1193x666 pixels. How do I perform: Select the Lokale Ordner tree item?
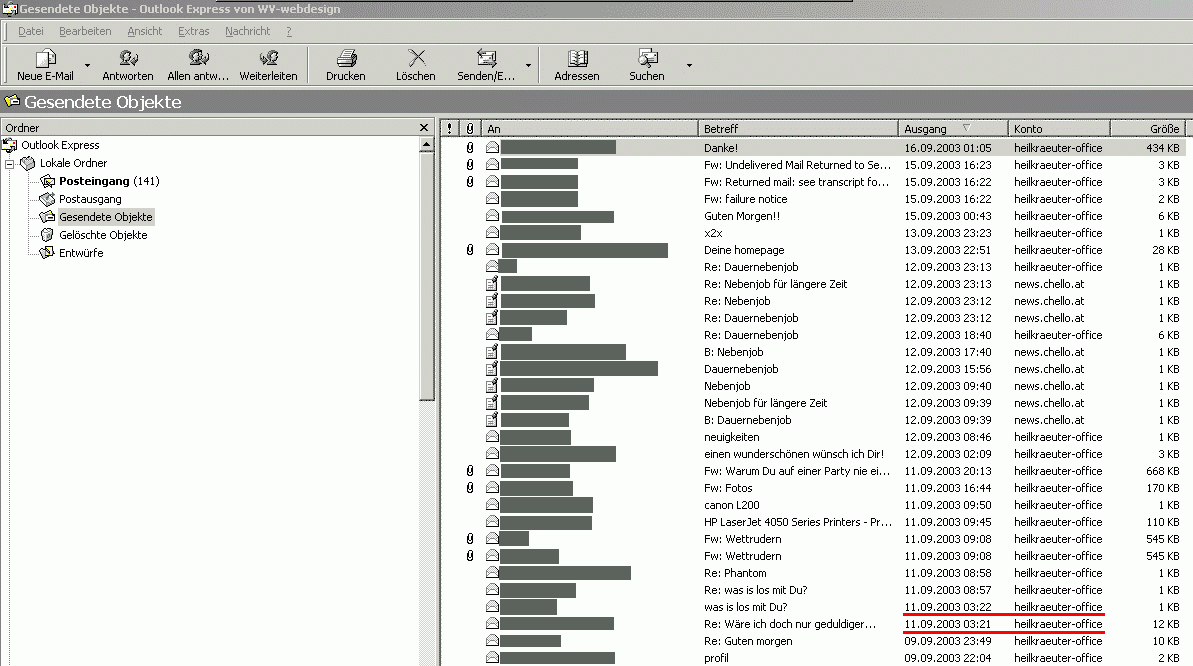click(x=73, y=163)
